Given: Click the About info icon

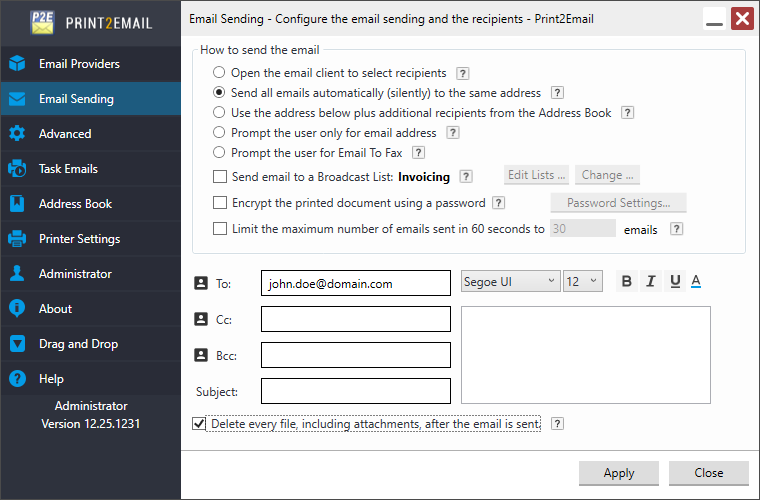Looking at the screenshot, I should coord(17,308).
